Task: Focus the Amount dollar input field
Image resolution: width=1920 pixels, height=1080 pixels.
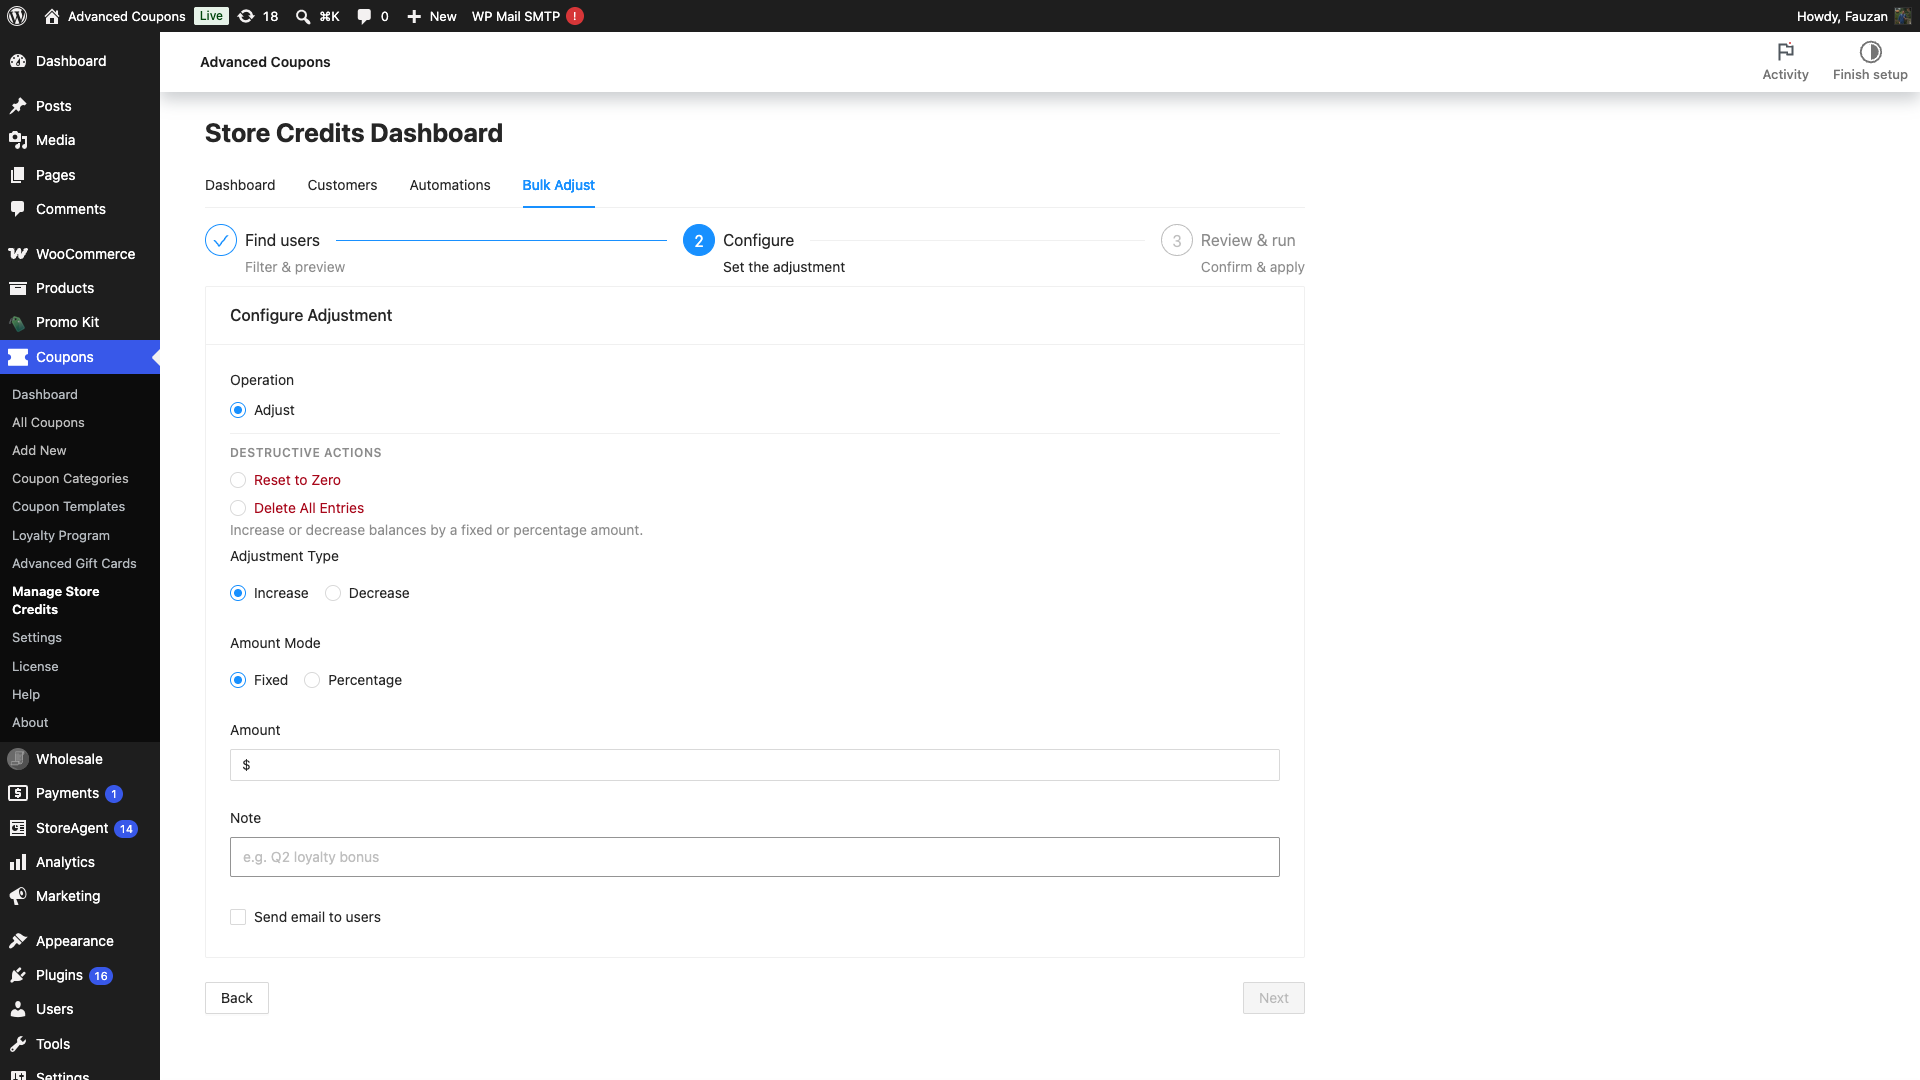Action: pos(755,765)
